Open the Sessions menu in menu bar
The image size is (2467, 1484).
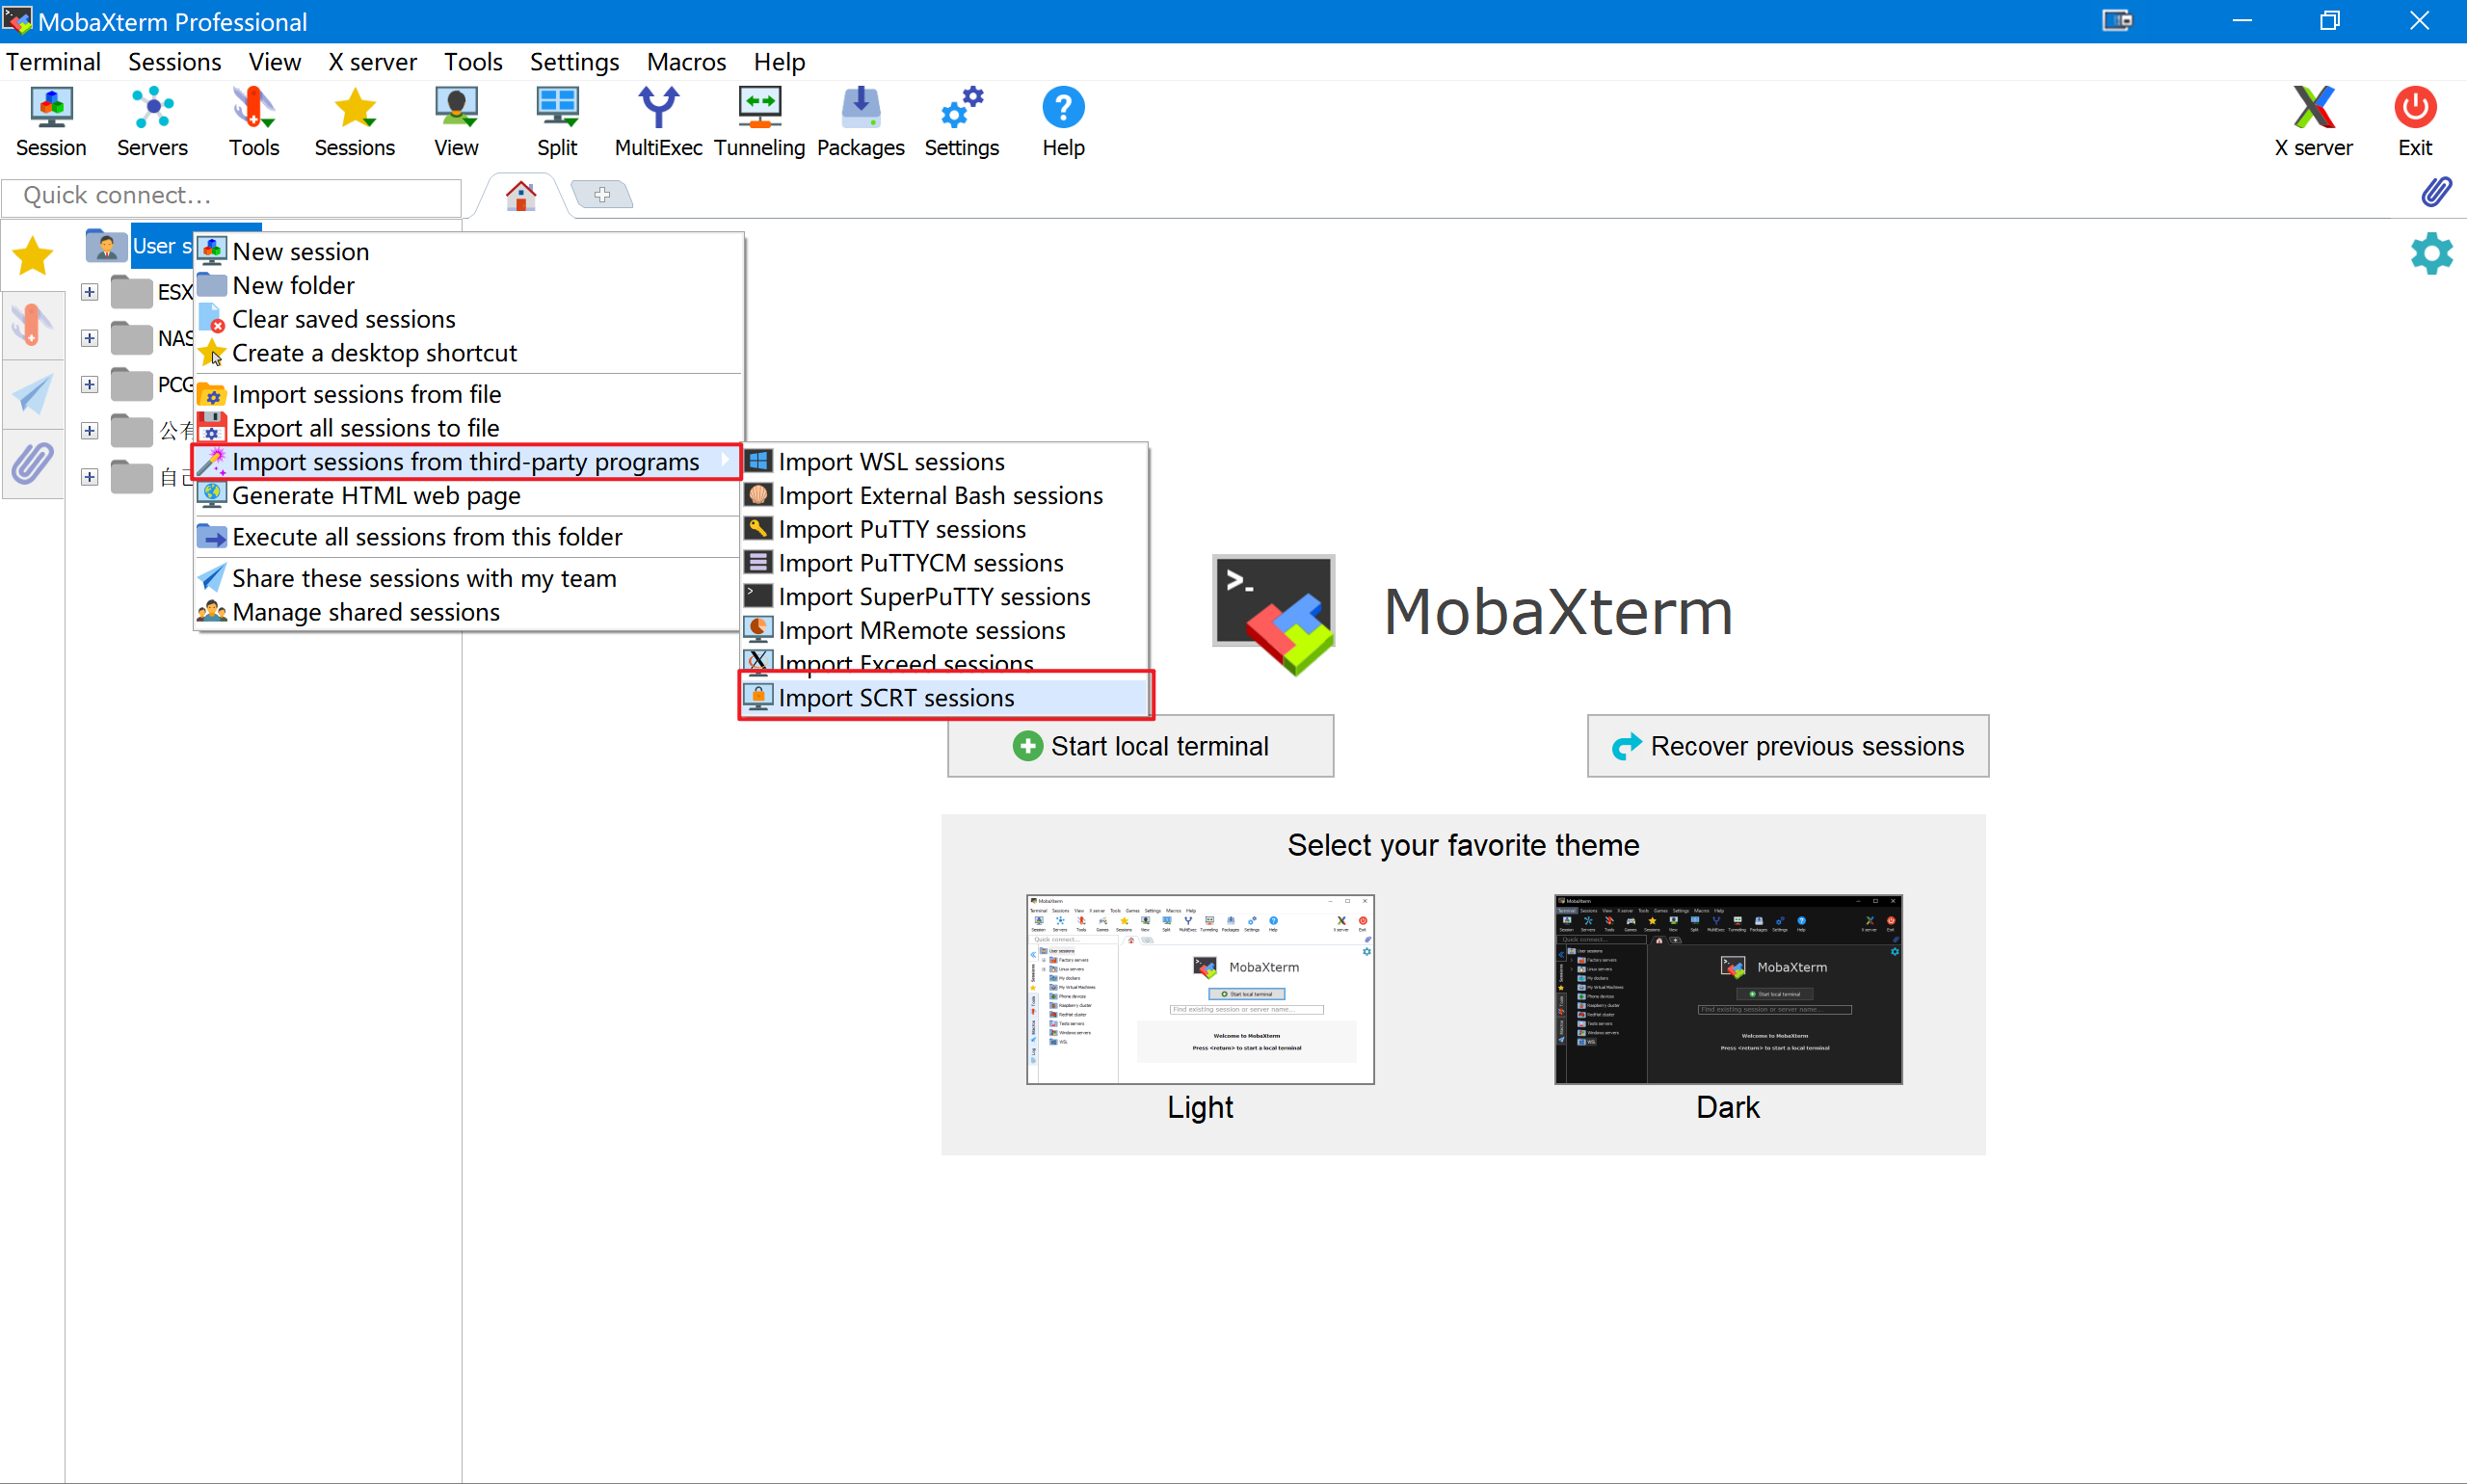174,62
